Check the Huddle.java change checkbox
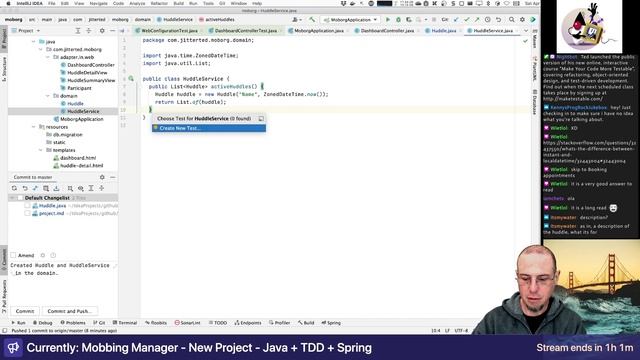 click(27, 205)
